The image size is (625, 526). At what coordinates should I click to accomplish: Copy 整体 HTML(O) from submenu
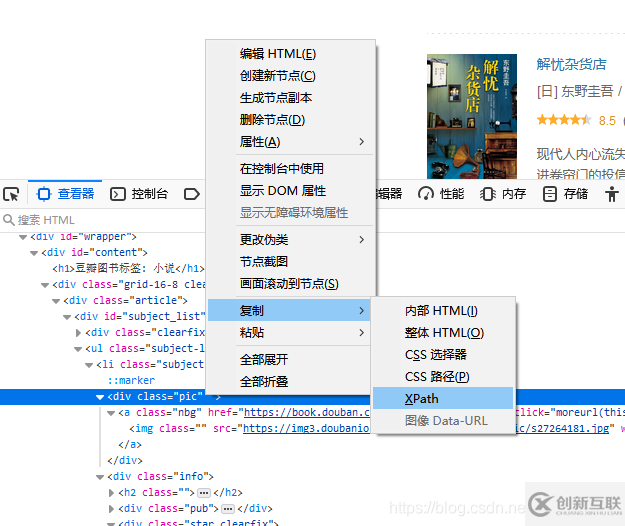(444, 332)
